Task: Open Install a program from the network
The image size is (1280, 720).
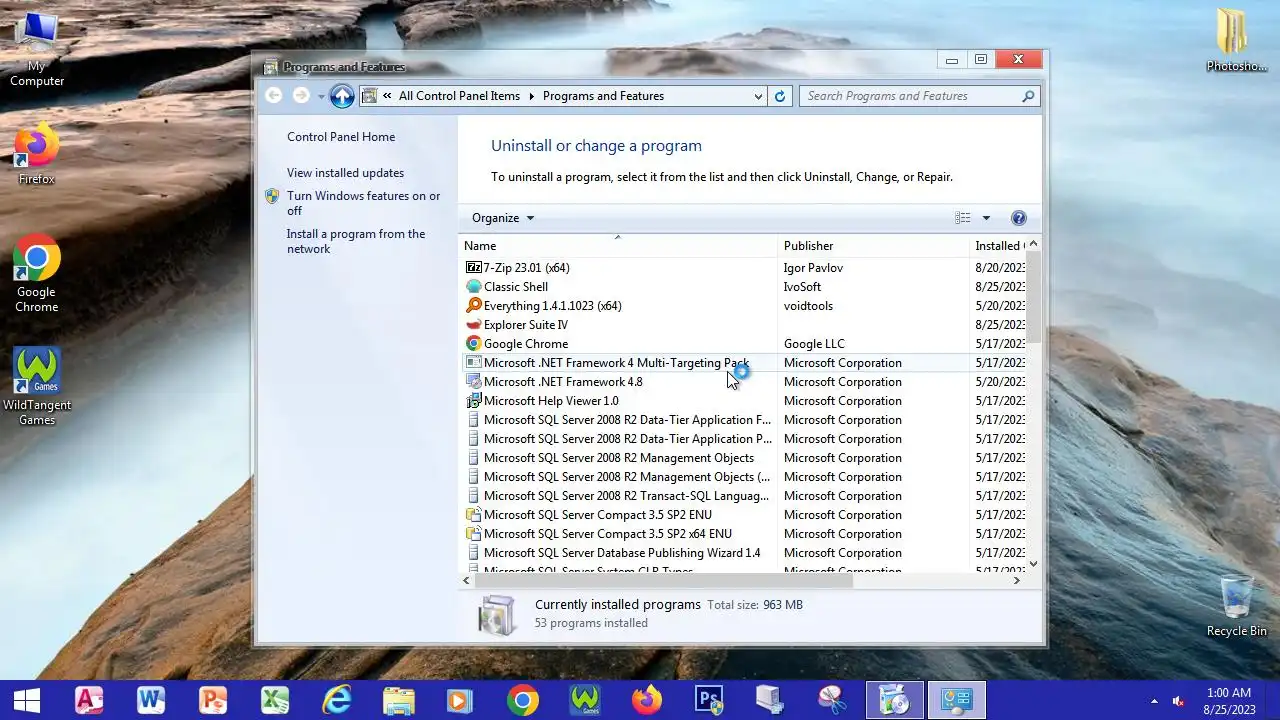Action: [x=356, y=241]
